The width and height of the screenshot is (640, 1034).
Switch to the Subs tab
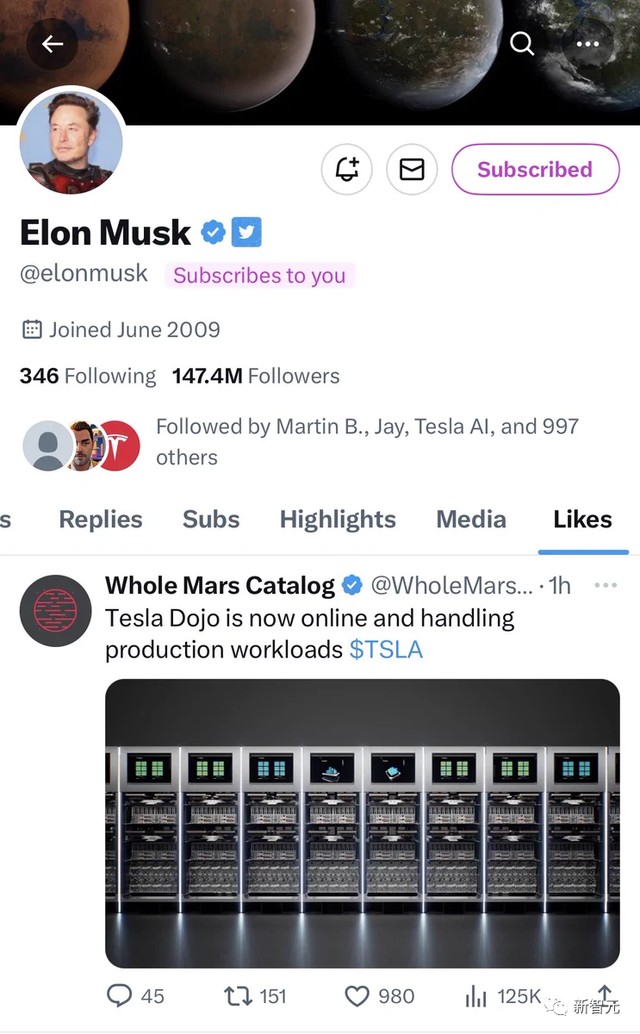pyautogui.click(x=211, y=519)
